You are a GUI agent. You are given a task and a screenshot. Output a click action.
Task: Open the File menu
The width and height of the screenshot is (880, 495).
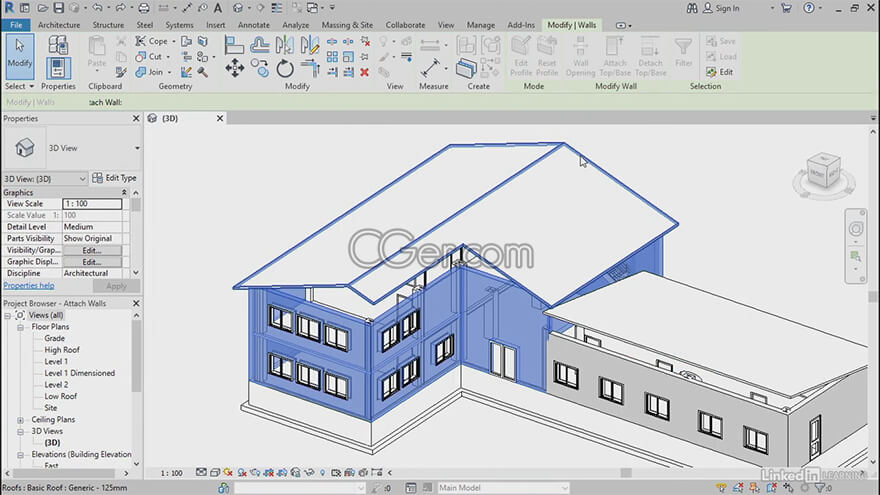[x=16, y=25]
